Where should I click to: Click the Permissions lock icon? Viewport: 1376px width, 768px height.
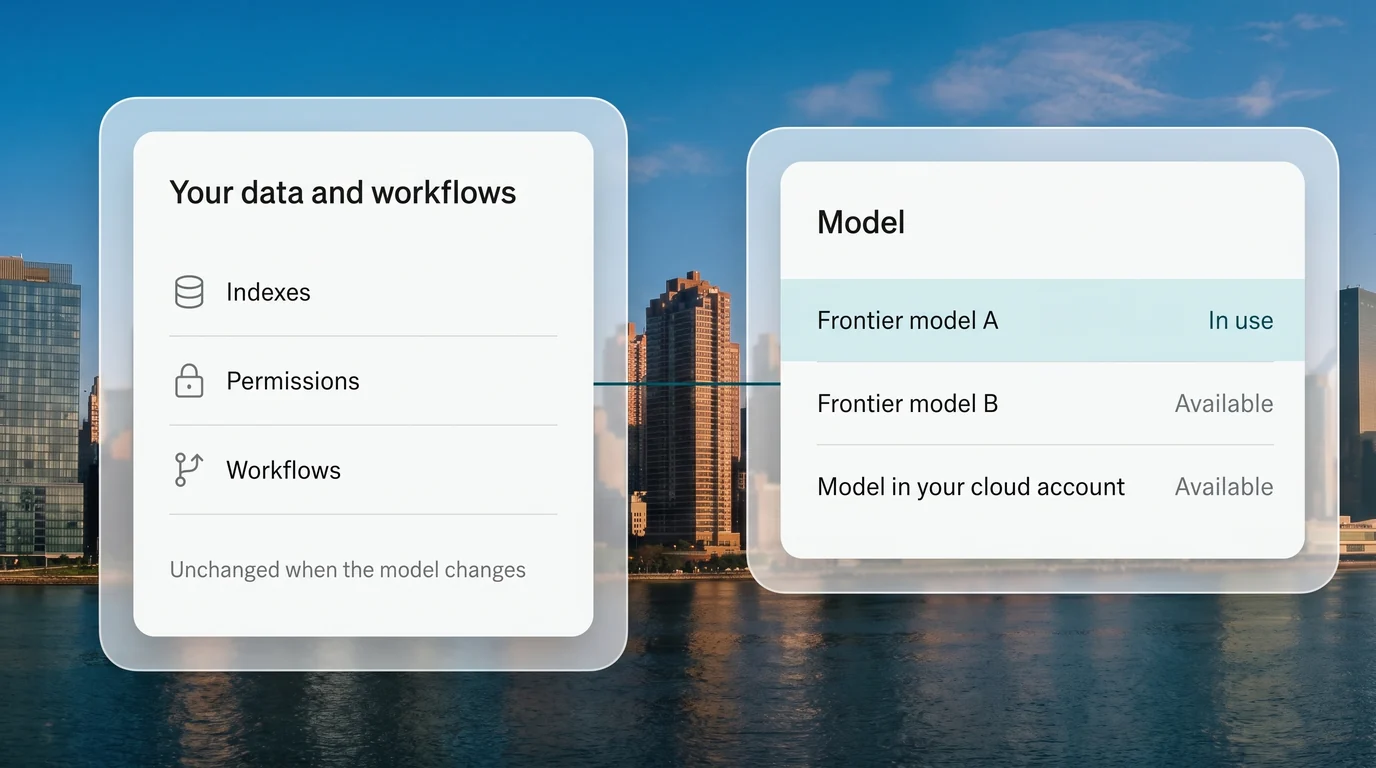tap(189, 381)
